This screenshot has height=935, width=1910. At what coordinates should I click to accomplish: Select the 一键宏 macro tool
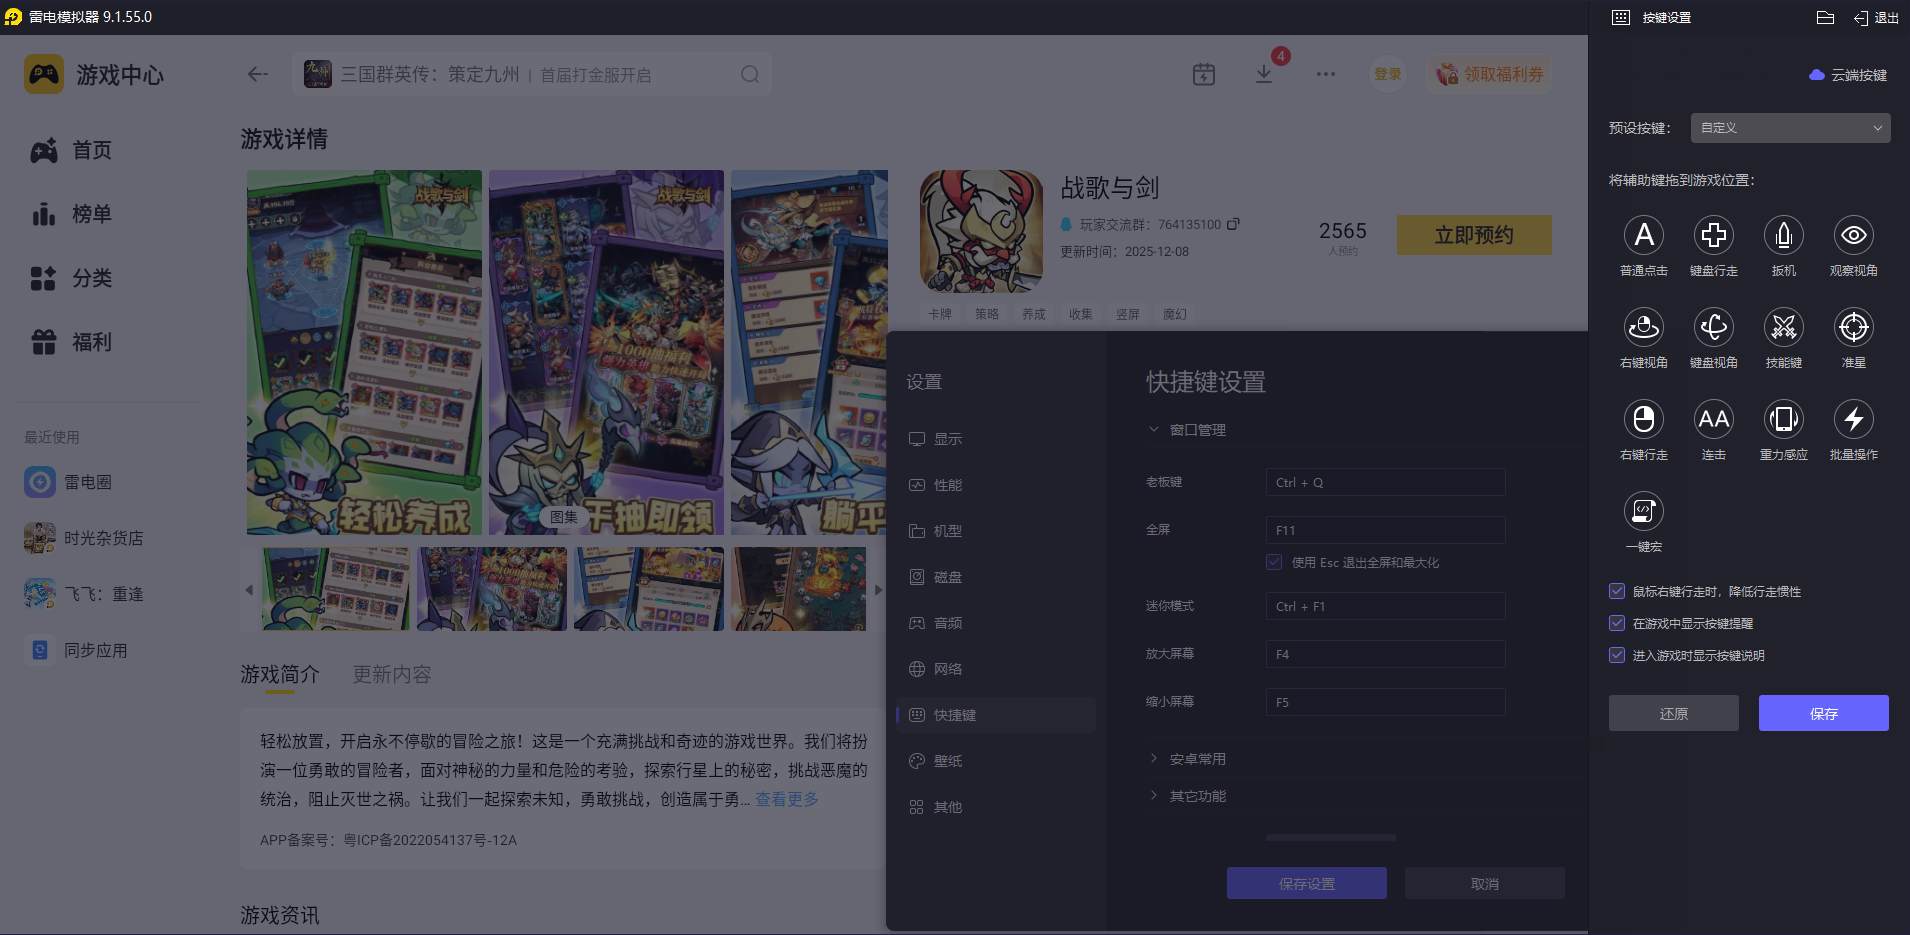[x=1643, y=512]
